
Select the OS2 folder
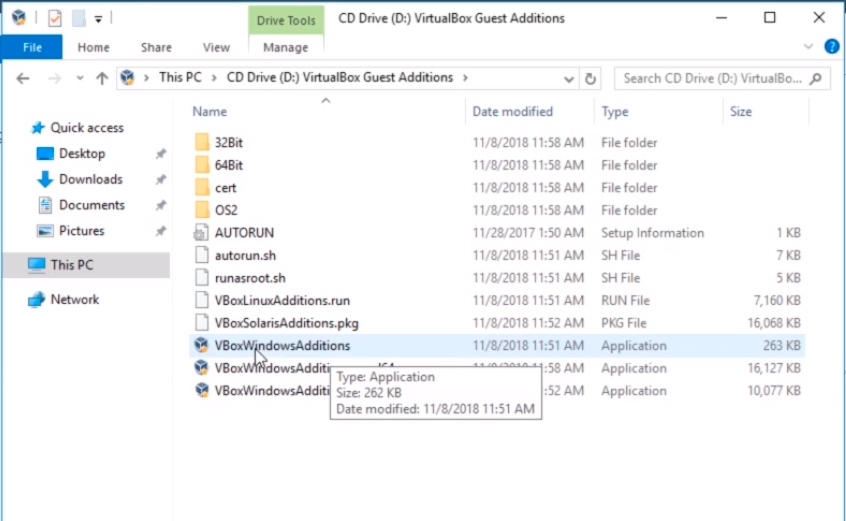[x=226, y=210]
